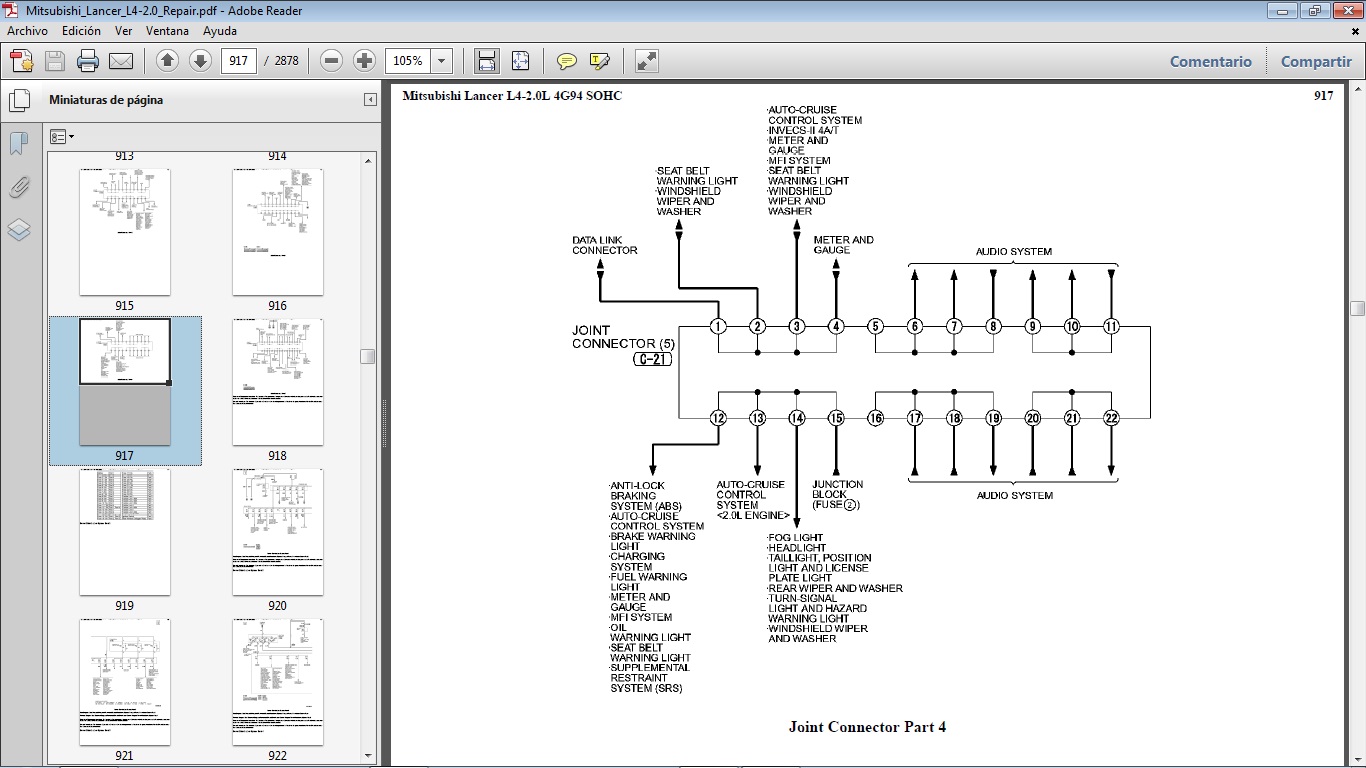The height and width of the screenshot is (768, 1366).
Task: Add a sticky note comment
Action: (566, 60)
